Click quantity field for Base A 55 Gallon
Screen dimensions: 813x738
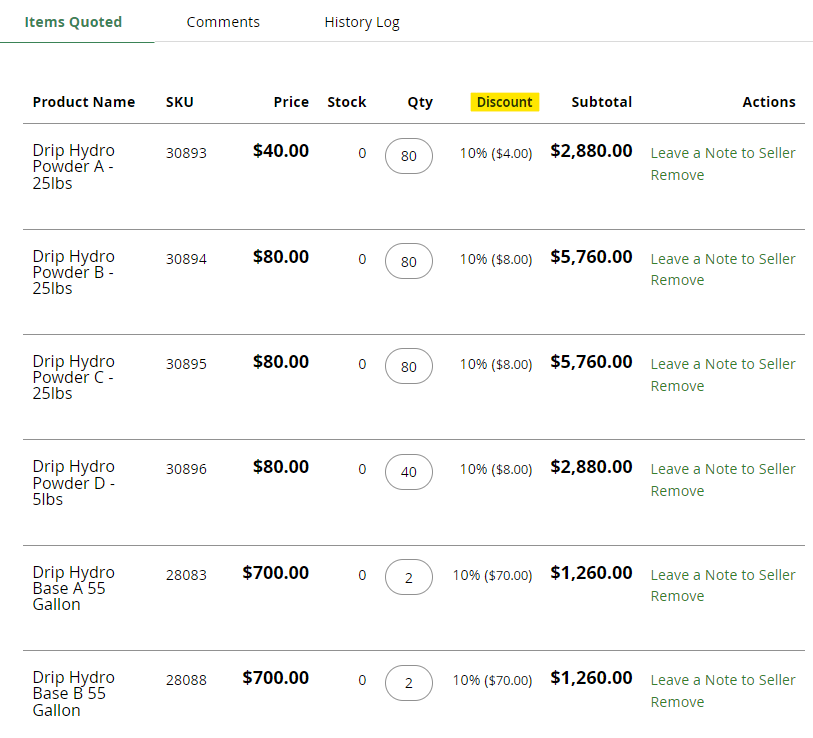pyautogui.click(x=409, y=577)
